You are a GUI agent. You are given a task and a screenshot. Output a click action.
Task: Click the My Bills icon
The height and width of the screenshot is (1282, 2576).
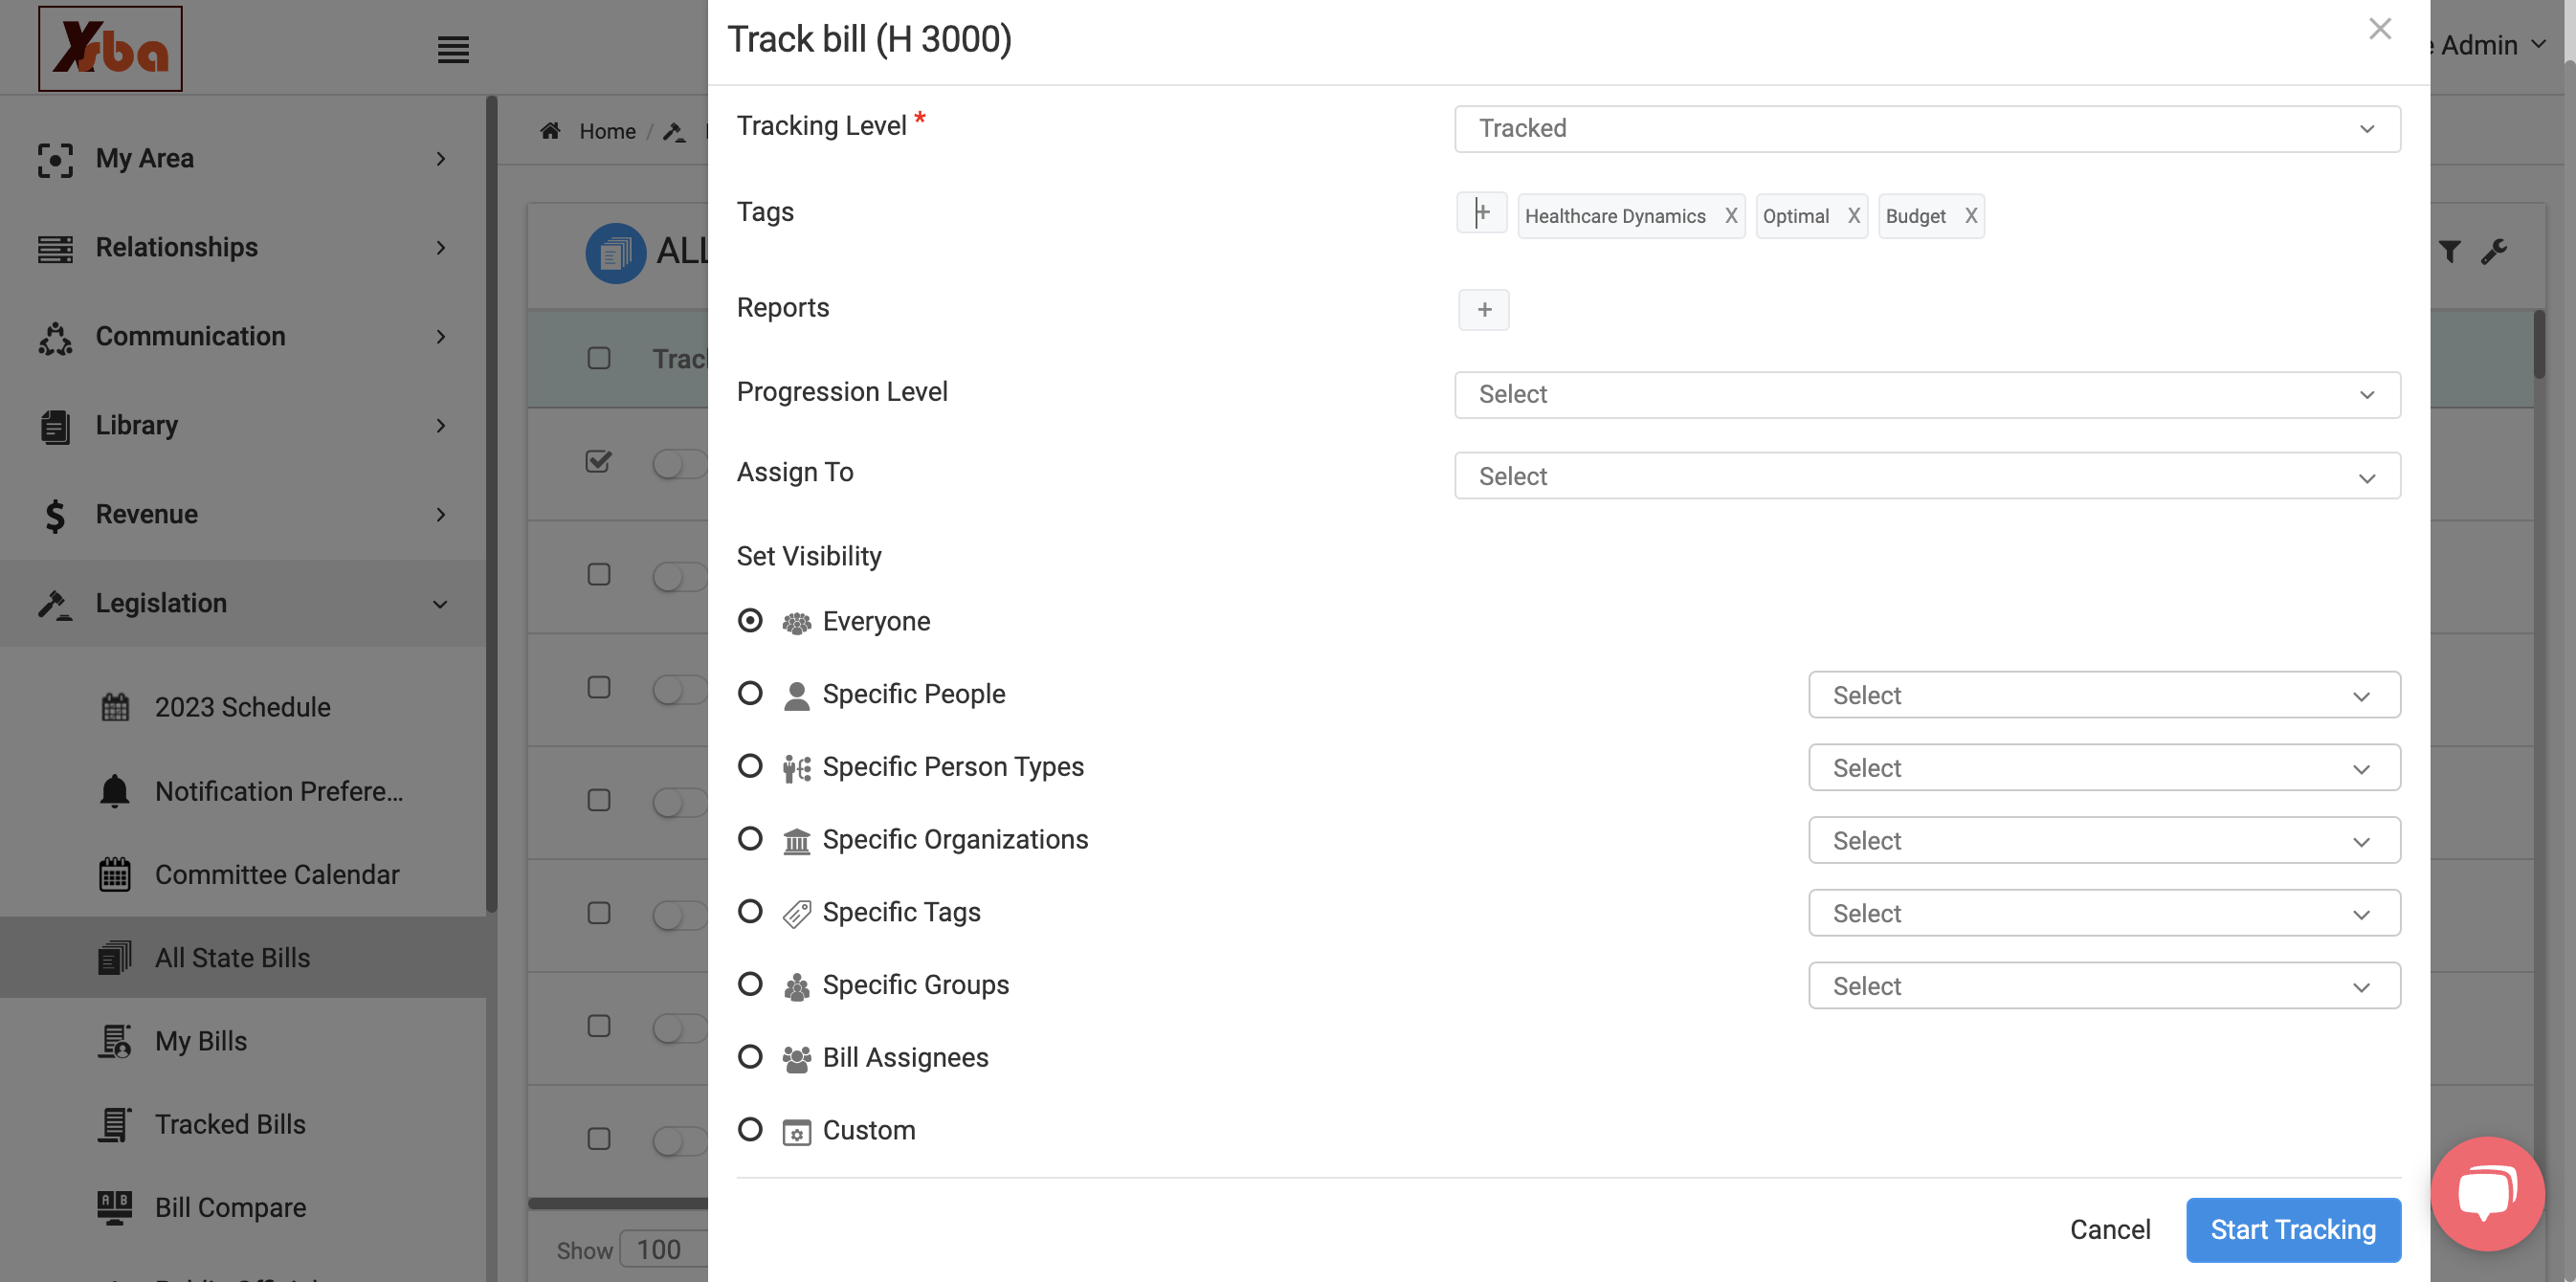pyautogui.click(x=115, y=1041)
